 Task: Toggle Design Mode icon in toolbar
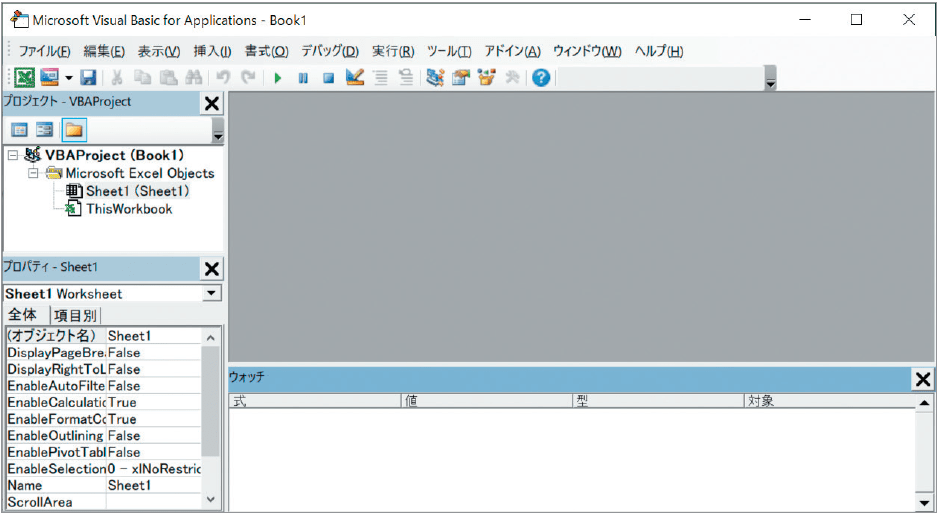355,77
